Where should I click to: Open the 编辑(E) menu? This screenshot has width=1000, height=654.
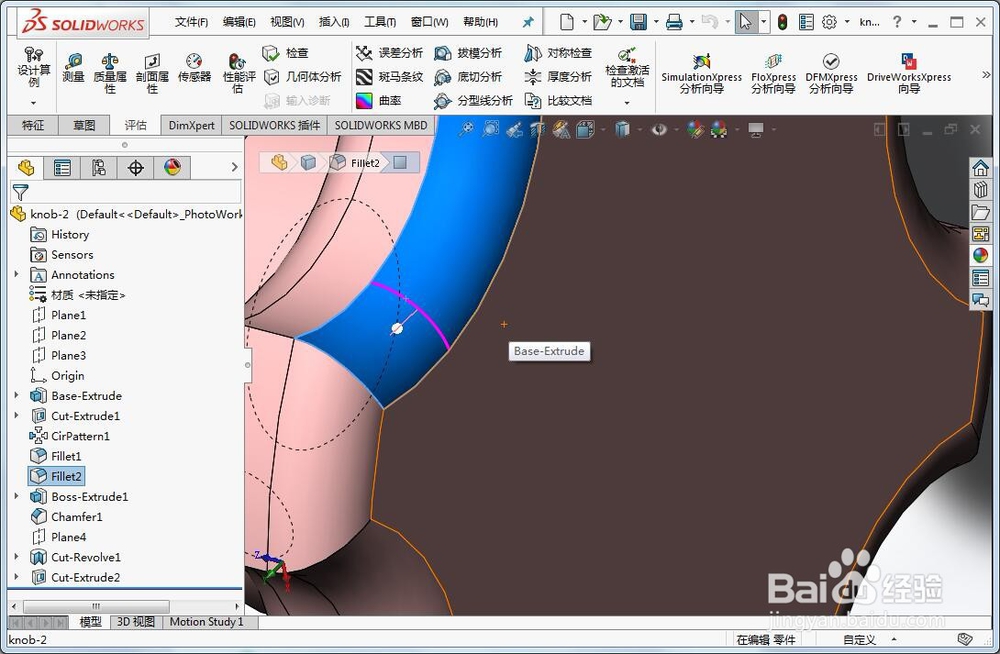(239, 22)
